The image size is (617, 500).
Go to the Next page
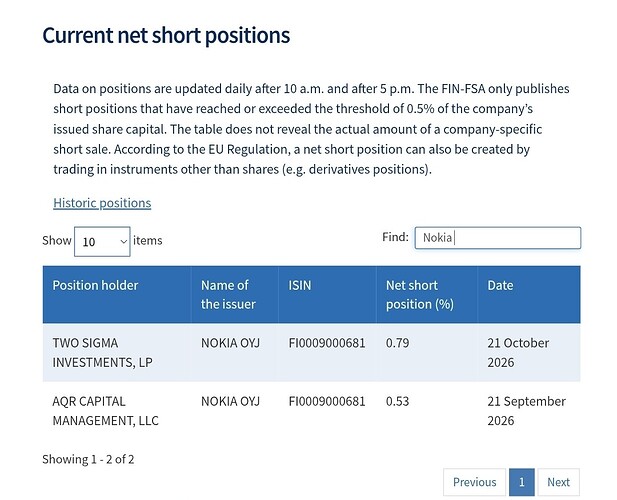tap(558, 482)
